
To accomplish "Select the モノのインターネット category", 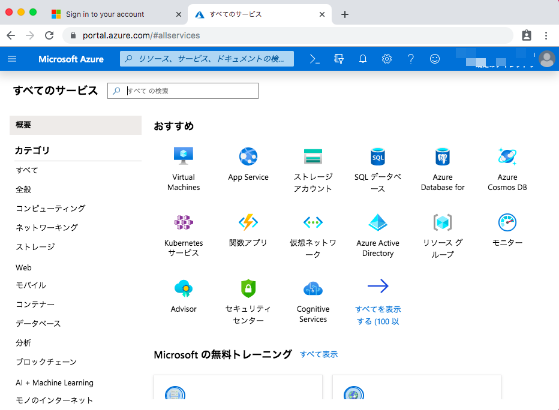I will 54,400.
